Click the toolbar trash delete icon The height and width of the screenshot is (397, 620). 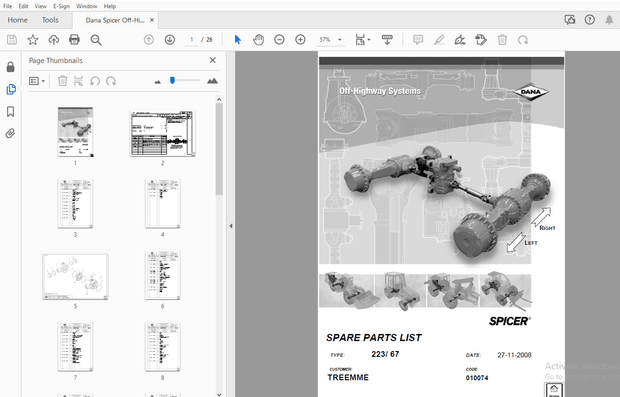click(x=502, y=40)
